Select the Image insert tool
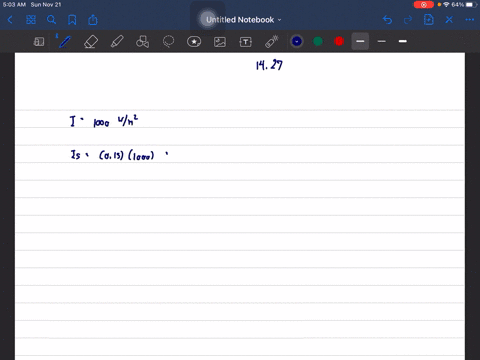Image resolution: width=480 pixels, height=360 pixels. coord(220,42)
